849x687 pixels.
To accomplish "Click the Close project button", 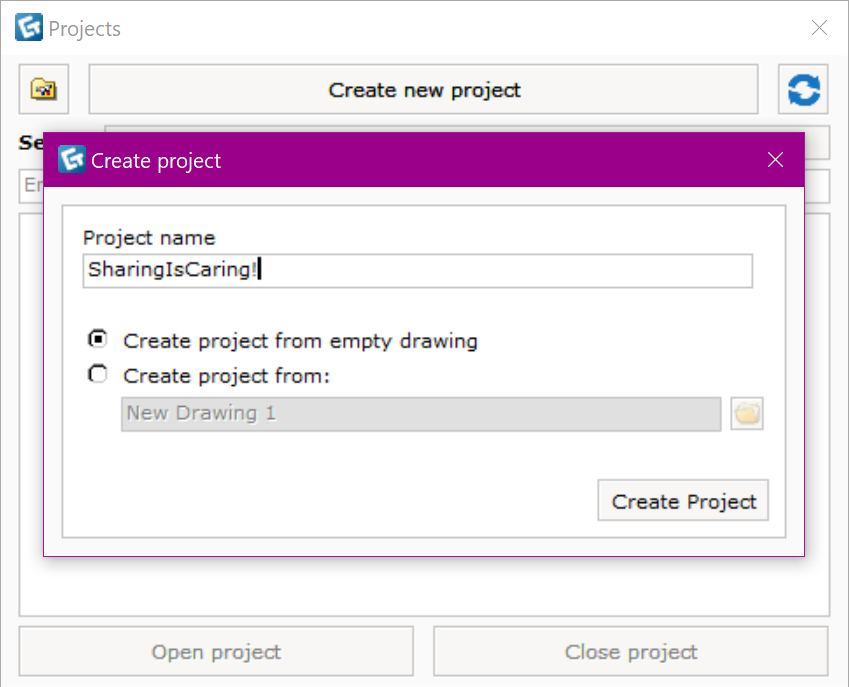I will tap(631, 651).
